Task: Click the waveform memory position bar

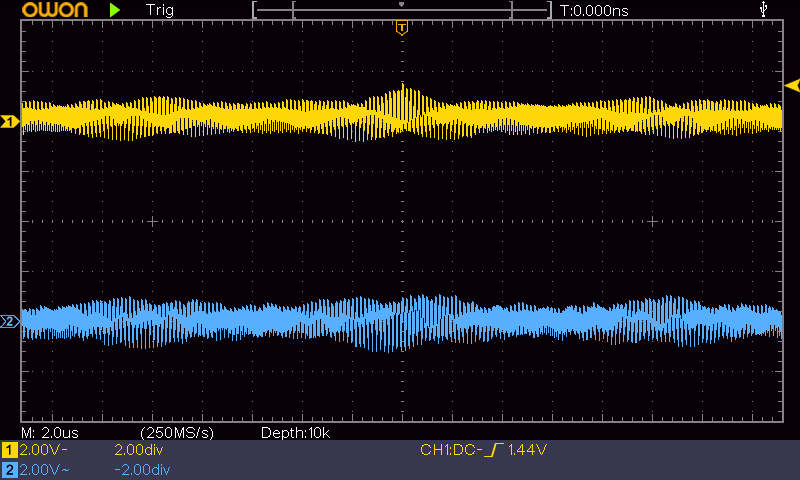Action: click(x=401, y=10)
